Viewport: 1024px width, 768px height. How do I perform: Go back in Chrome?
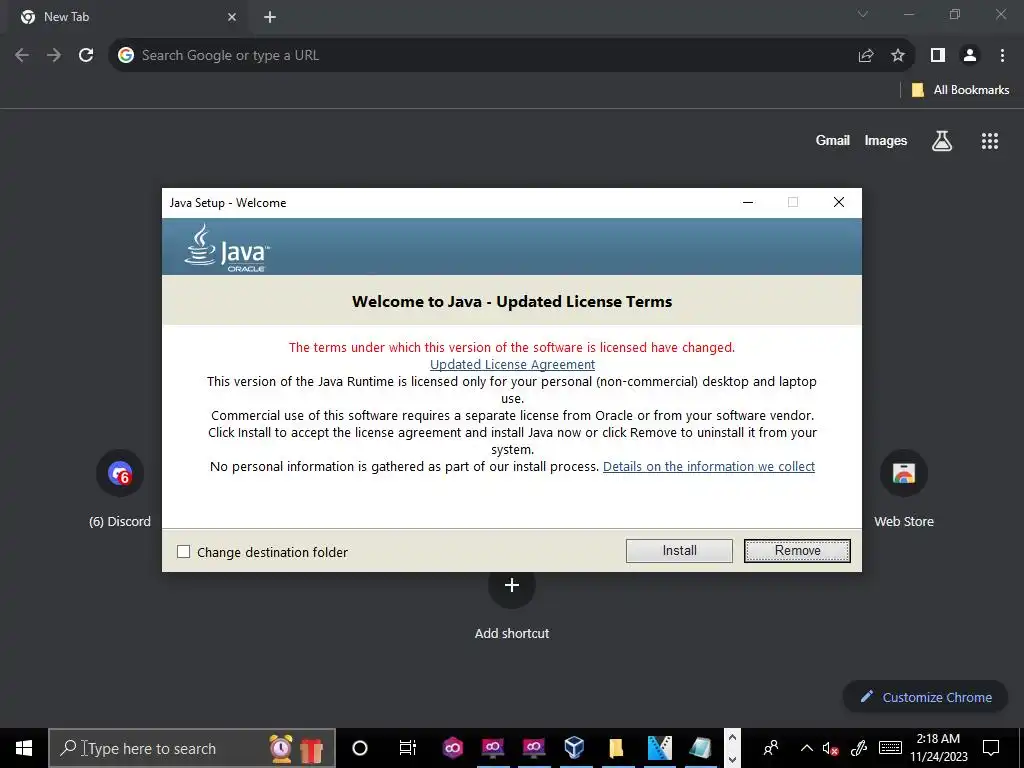tap(22, 56)
